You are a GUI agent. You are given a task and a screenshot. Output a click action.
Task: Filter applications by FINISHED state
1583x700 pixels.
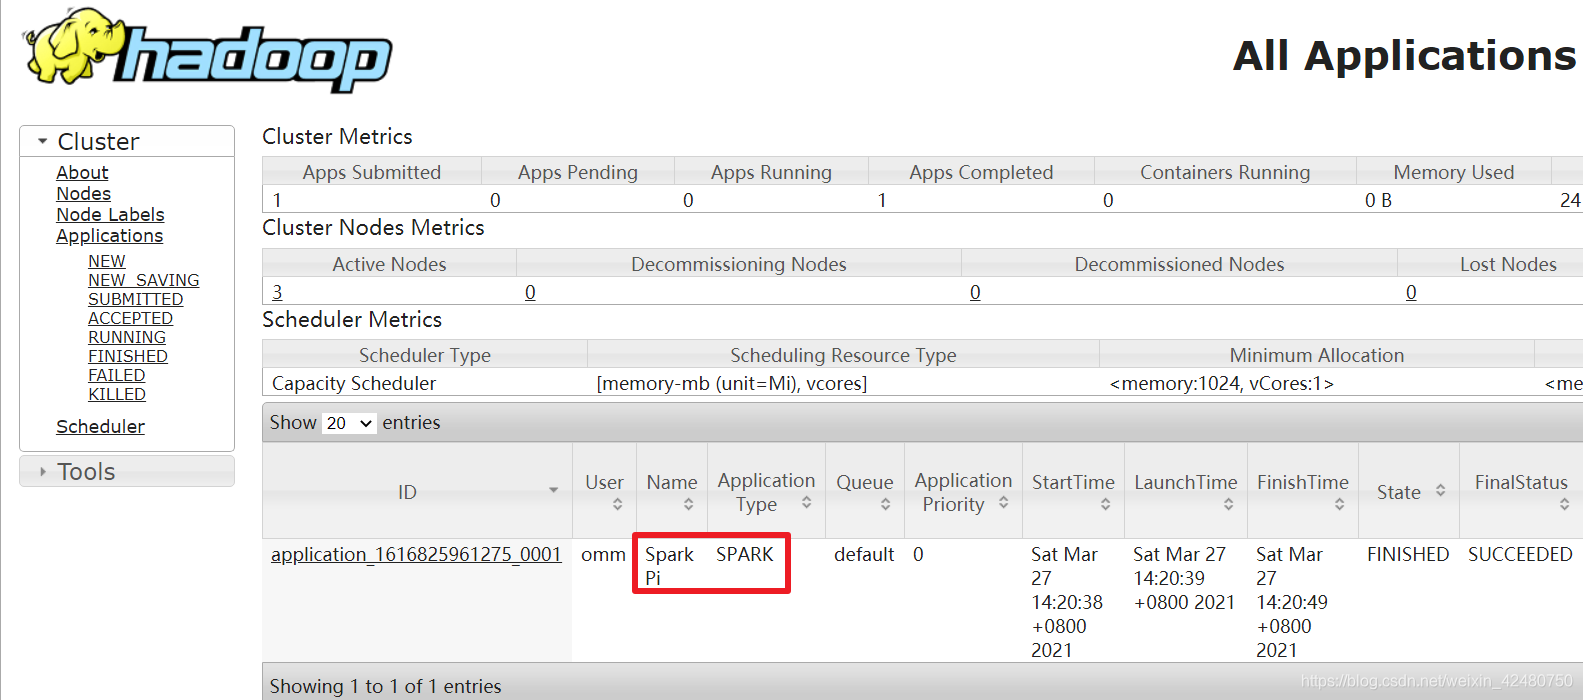[128, 356]
